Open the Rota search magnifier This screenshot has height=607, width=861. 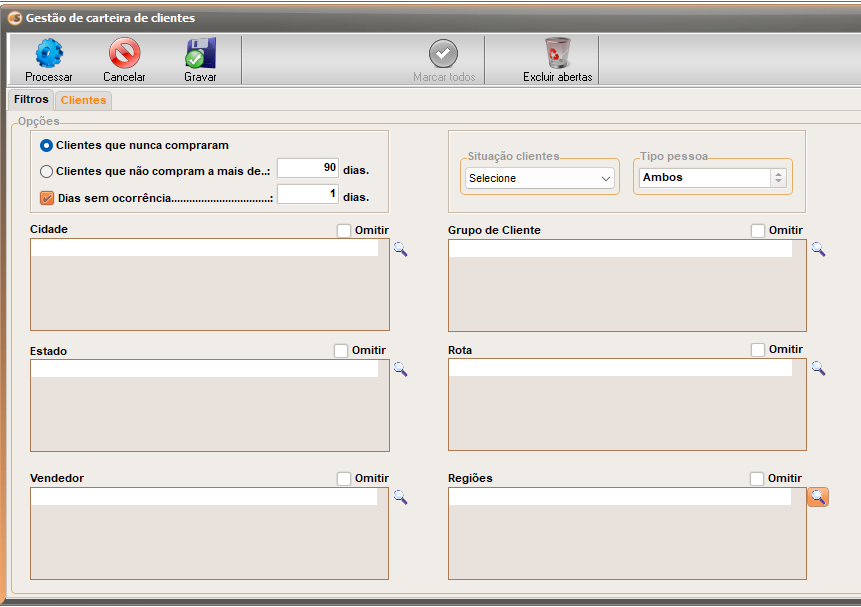818,369
